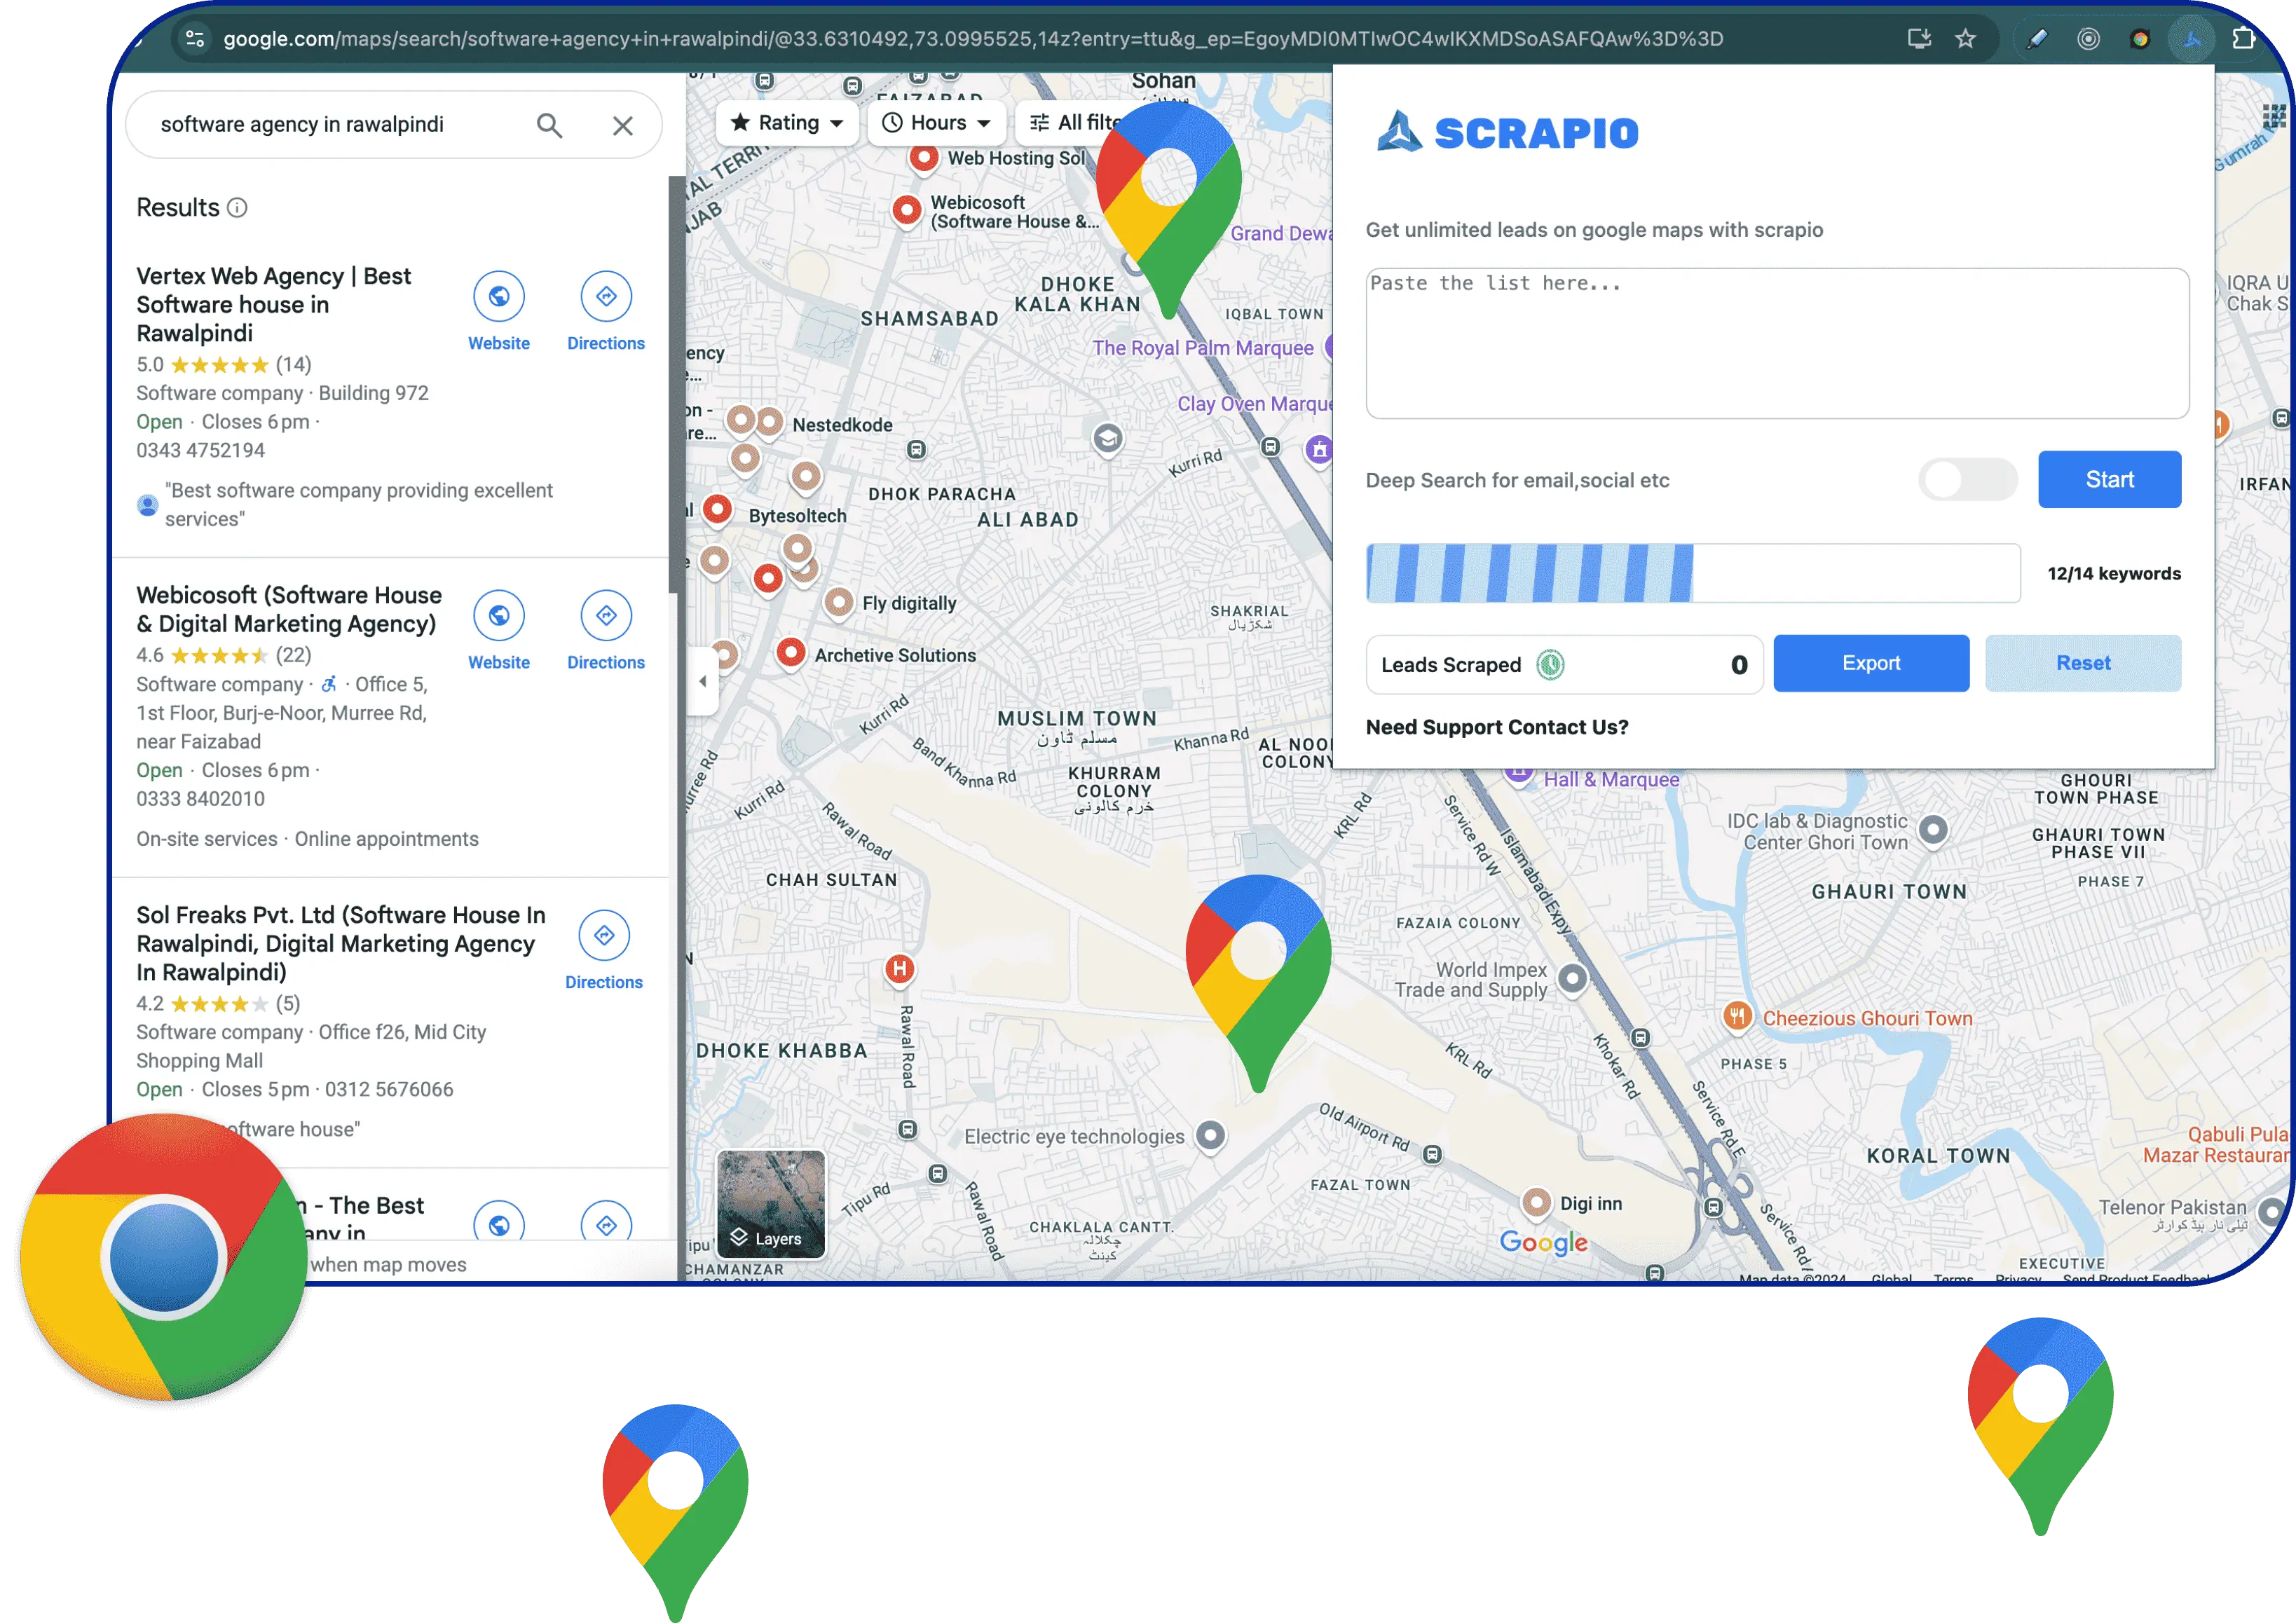
Task: Open the Results info icon
Action: (237, 208)
